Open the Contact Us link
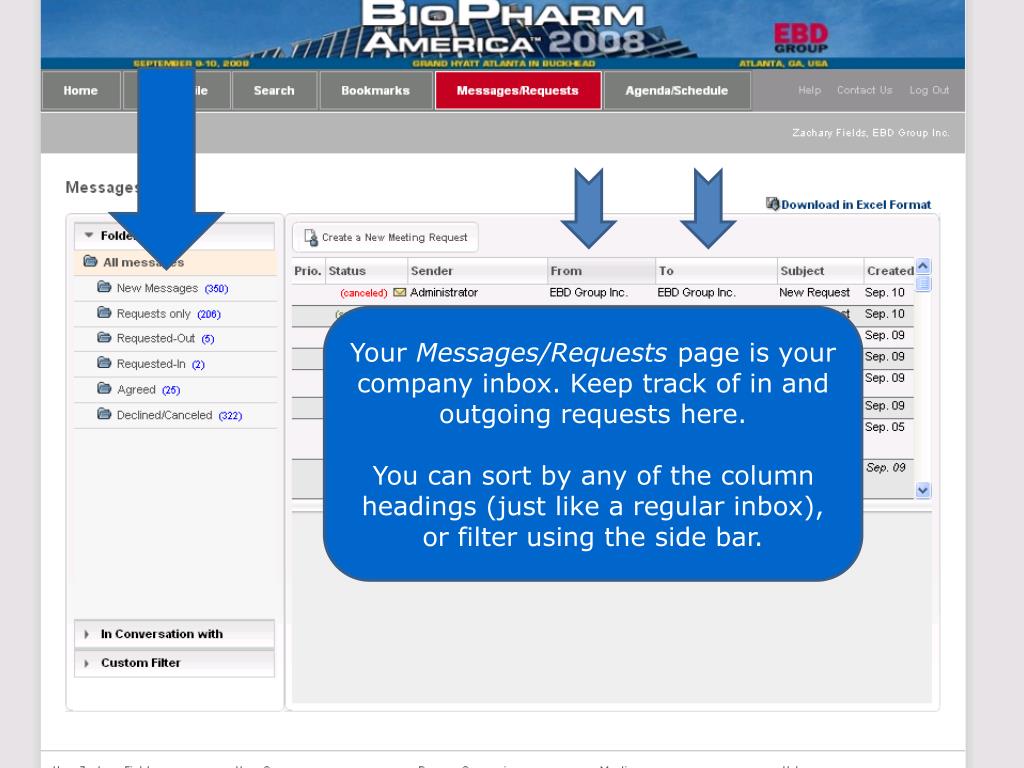This screenshot has height=768, width=1024. click(x=865, y=90)
